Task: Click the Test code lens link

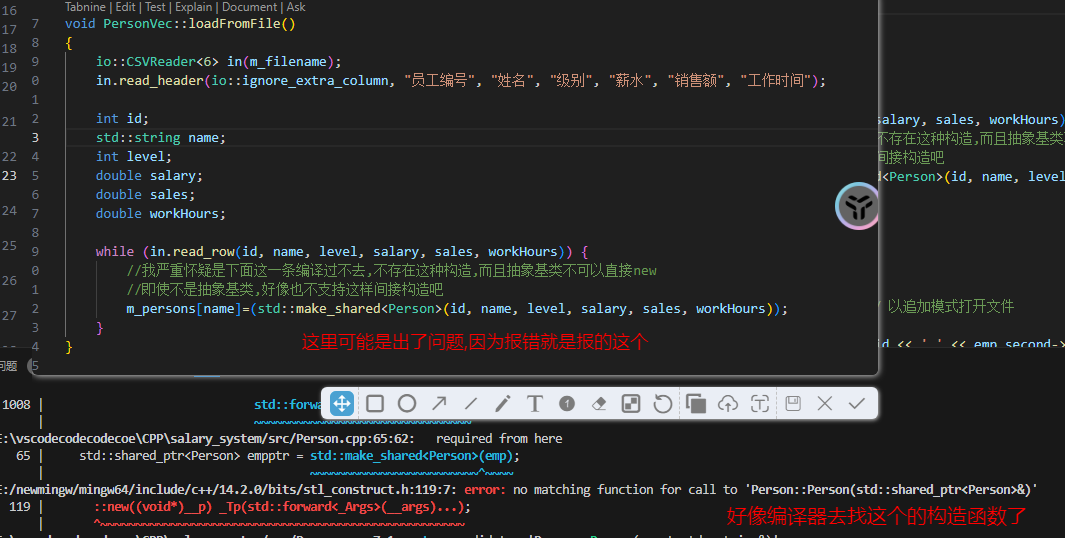Action: [156, 7]
